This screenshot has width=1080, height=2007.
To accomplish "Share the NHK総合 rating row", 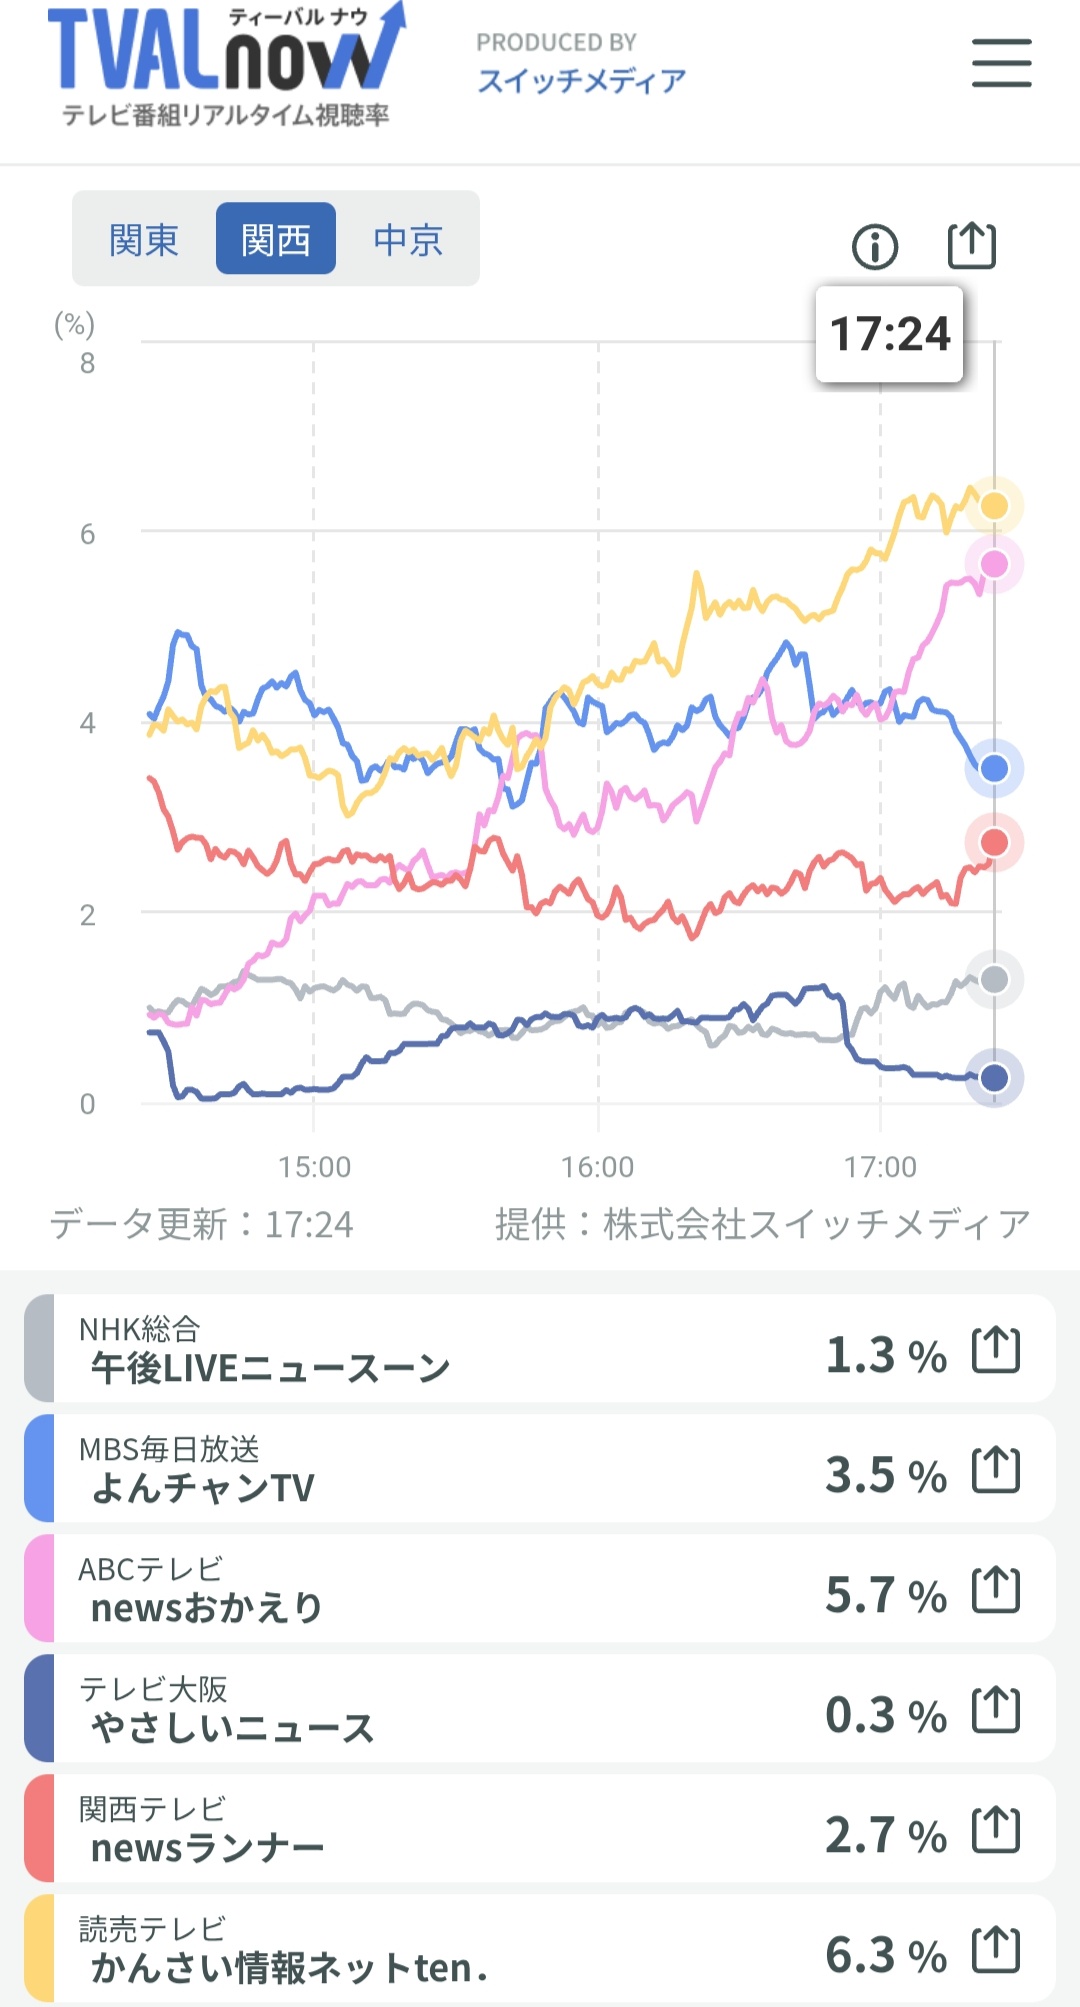I will pos(996,1350).
